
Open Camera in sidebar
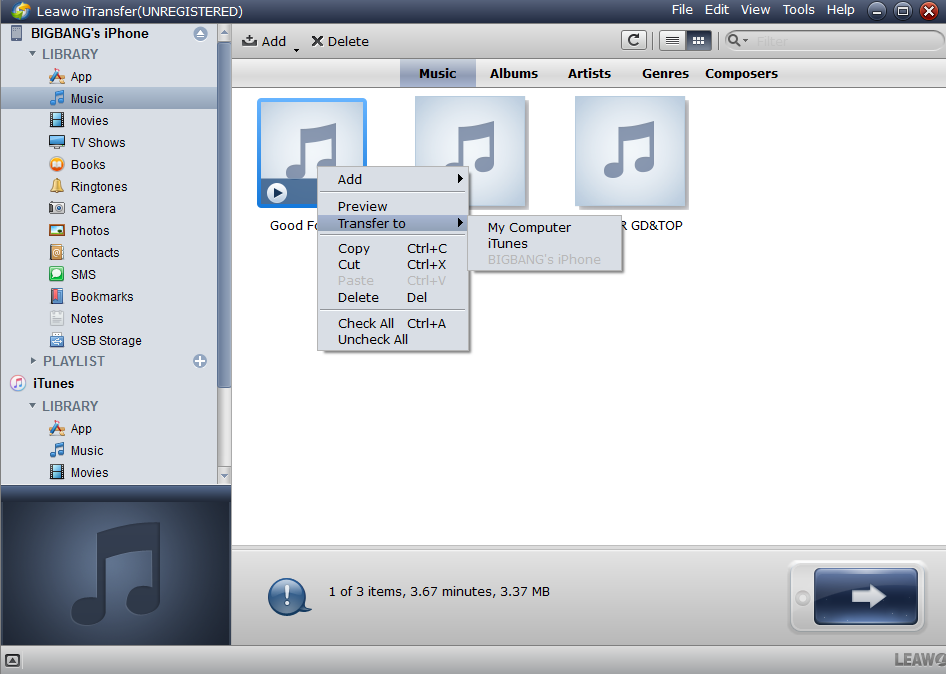[92, 209]
